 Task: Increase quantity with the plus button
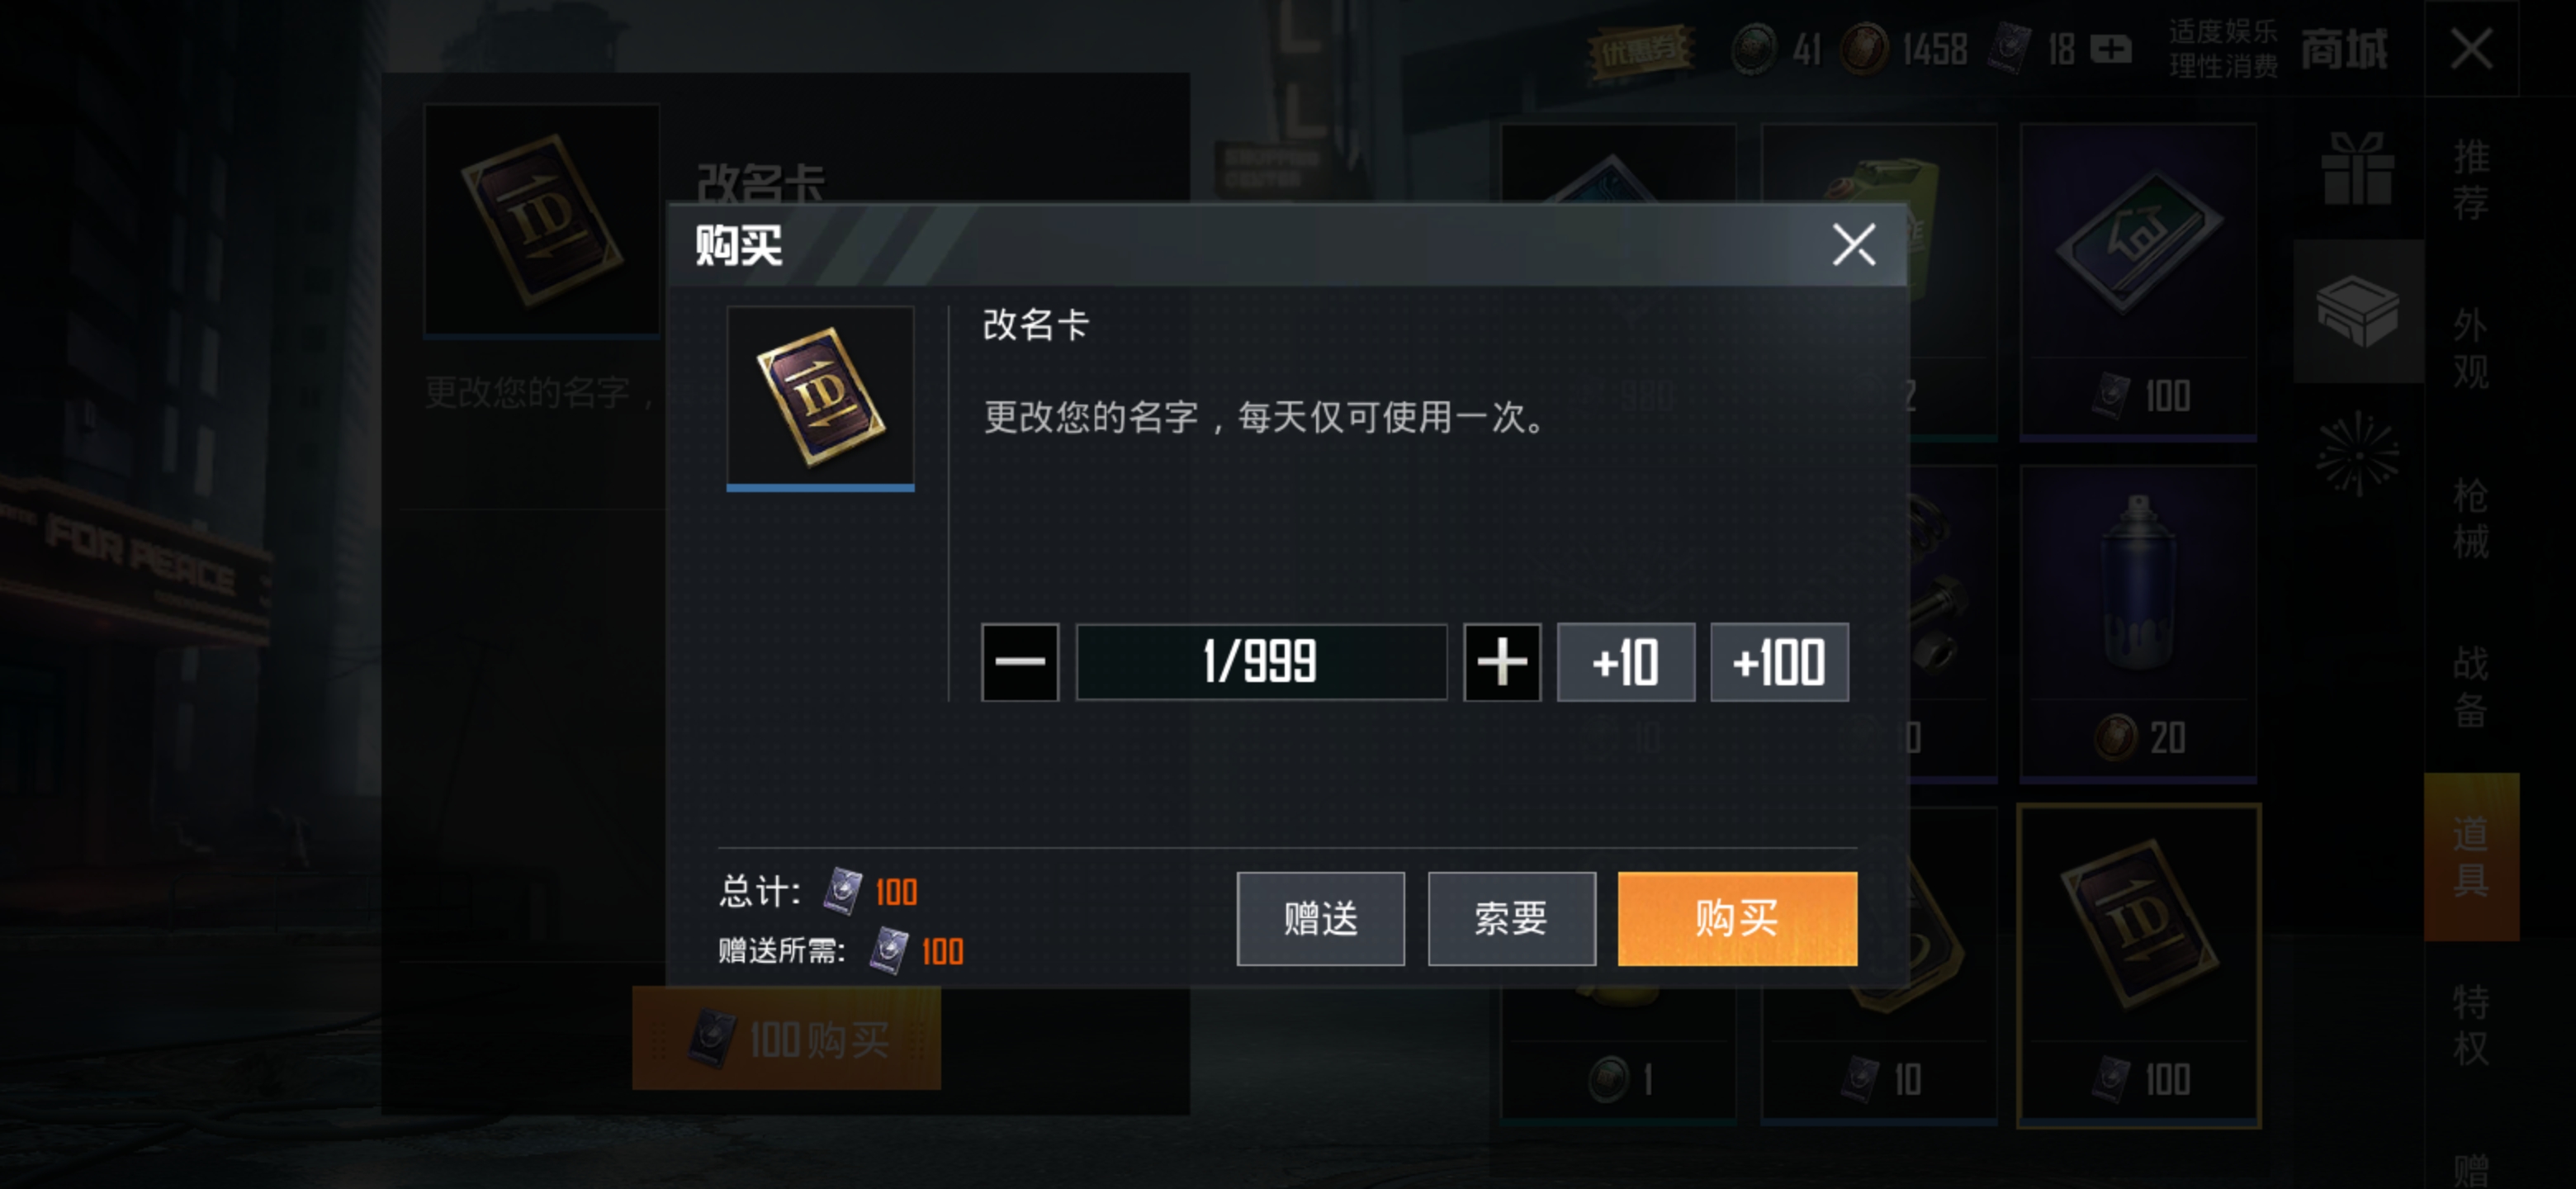(1501, 662)
